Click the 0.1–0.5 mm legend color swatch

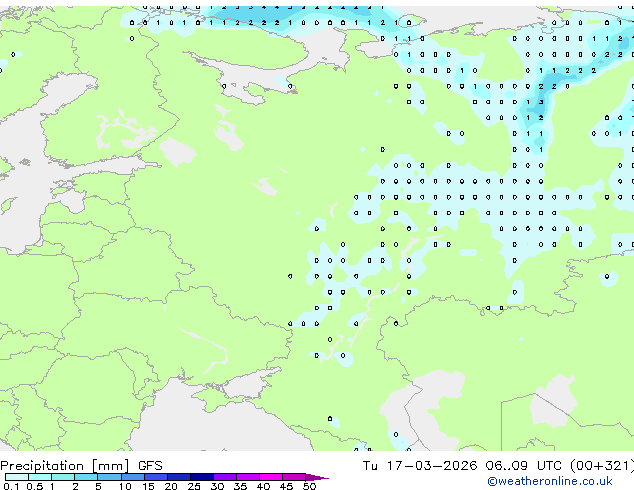pyautogui.click(x=17, y=477)
